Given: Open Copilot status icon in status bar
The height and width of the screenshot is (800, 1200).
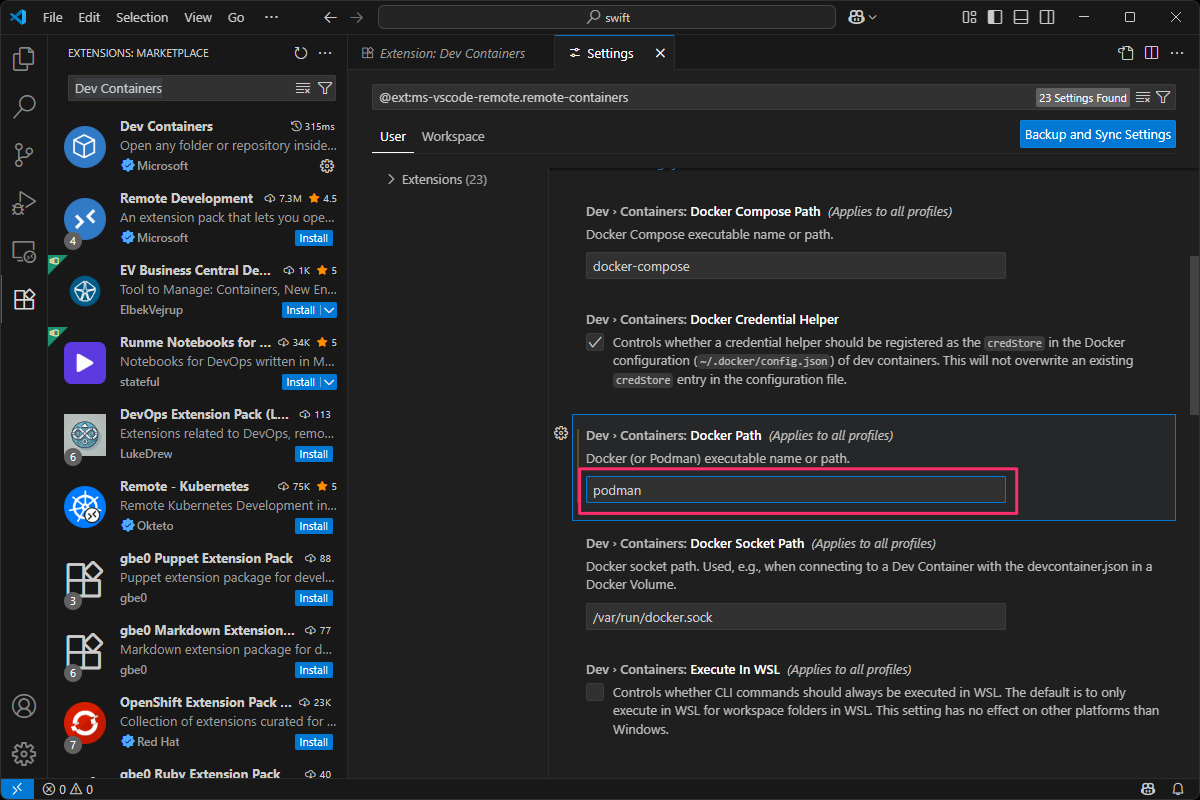Looking at the screenshot, I should click(x=1150, y=789).
